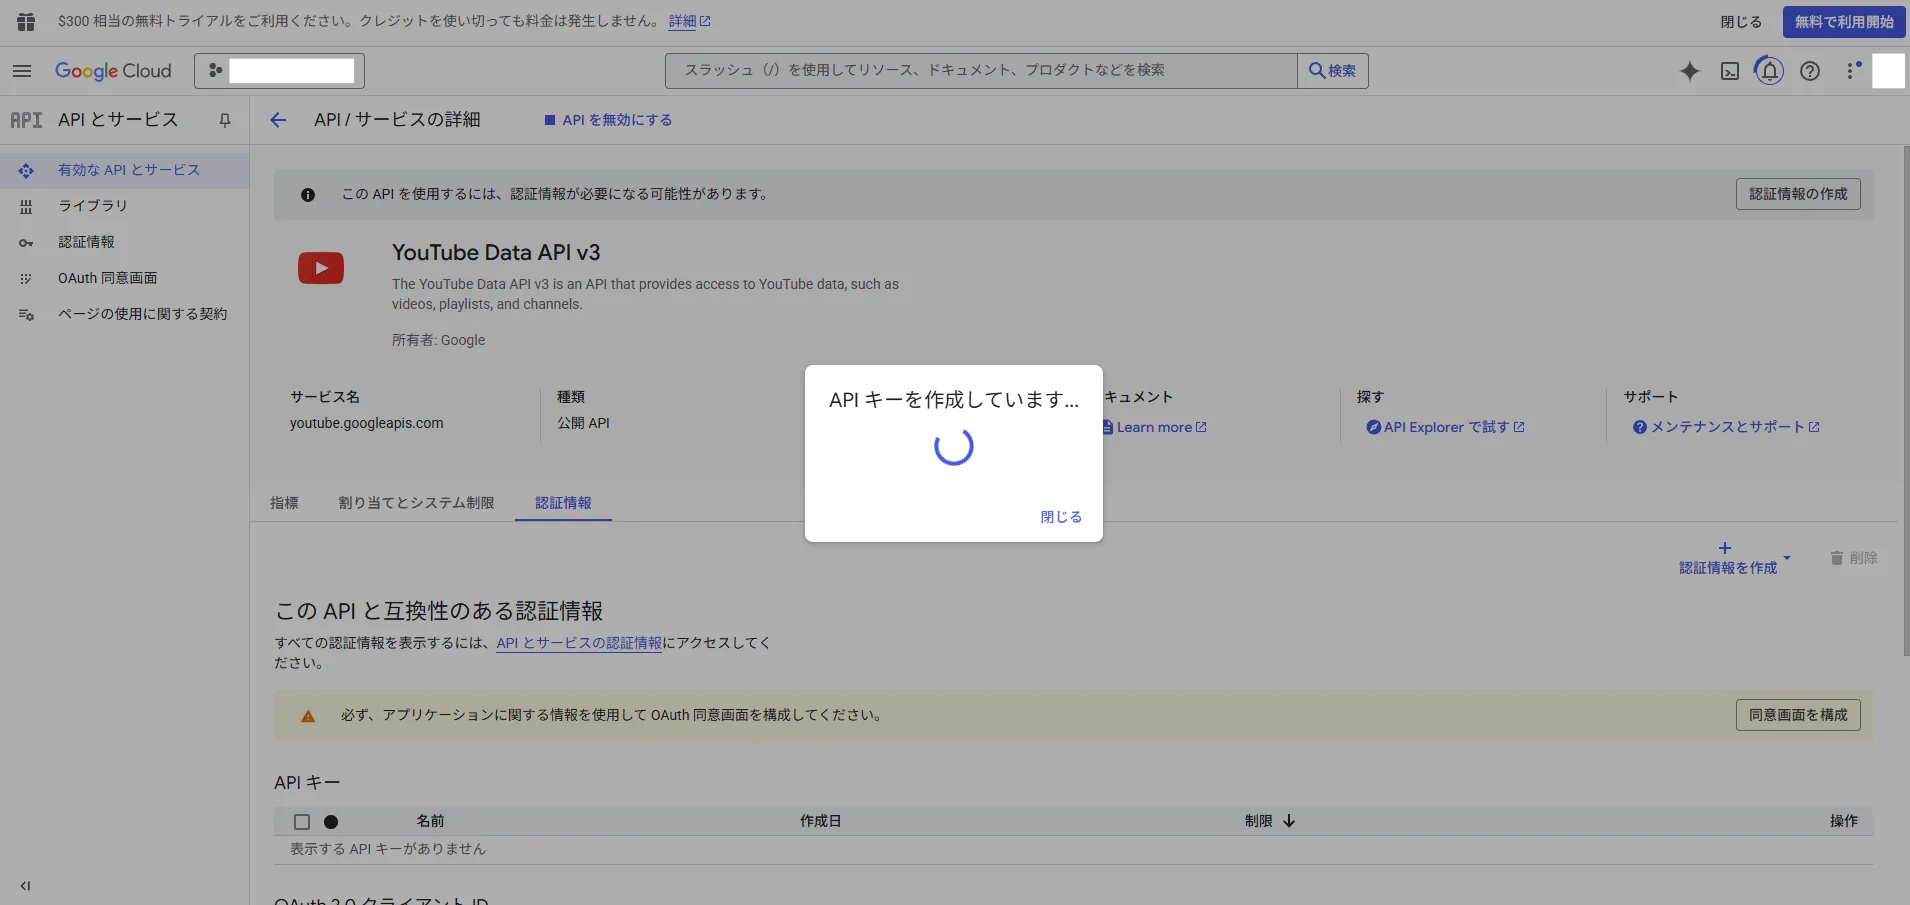Switch to the 認証情報 tab

[x=563, y=503]
